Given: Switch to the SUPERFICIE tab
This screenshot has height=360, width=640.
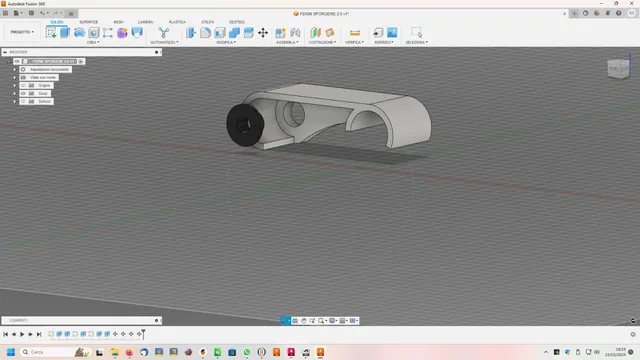Looking at the screenshot, I should [89, 22].
